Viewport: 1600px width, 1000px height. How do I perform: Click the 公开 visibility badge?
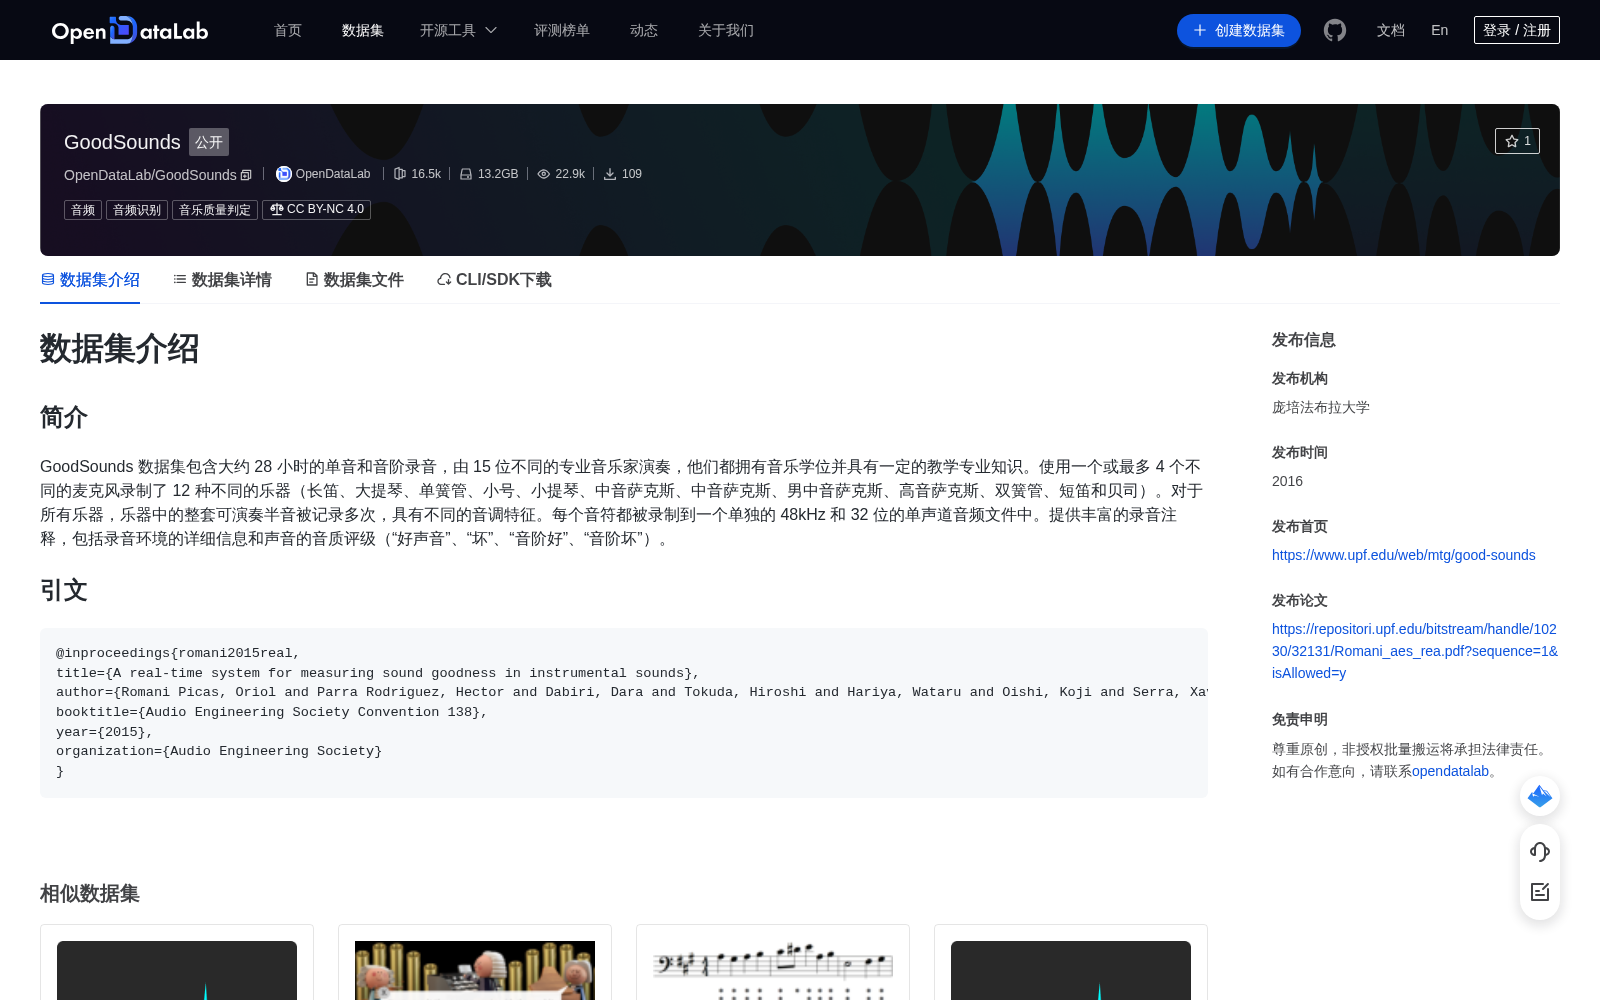(x=209, y=142)
